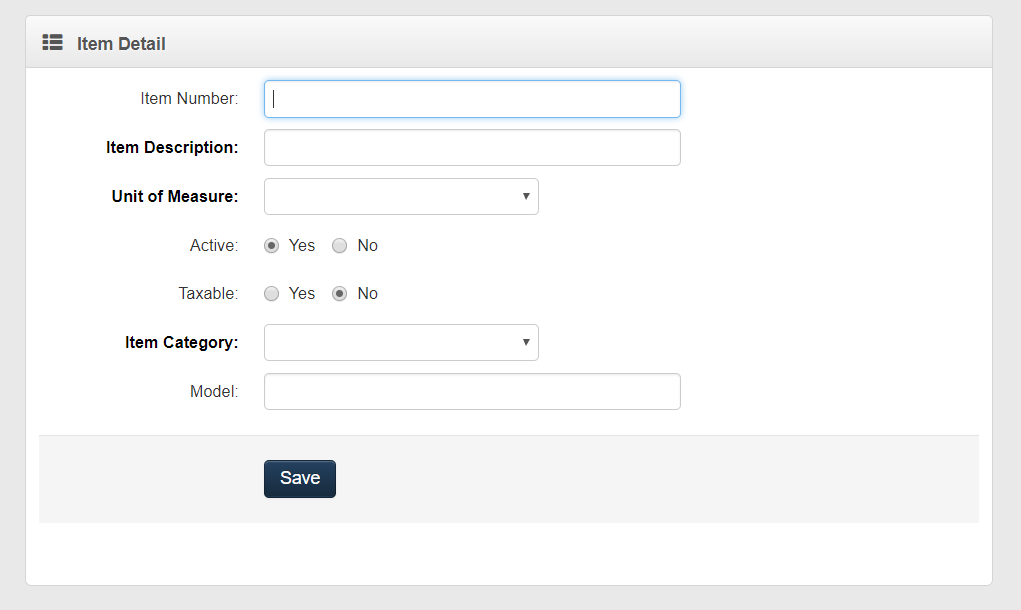Click the Active field label
The width and height of the screenshot is (1021, 610).
pos(214,246)
